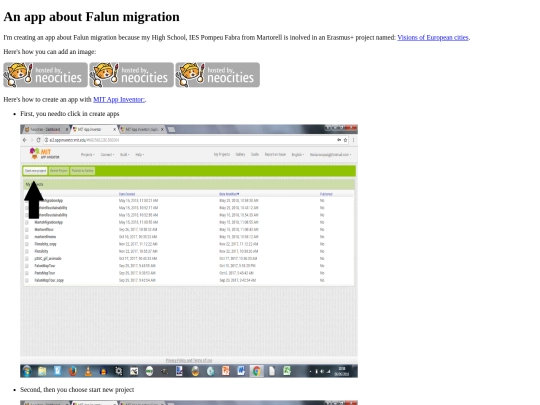The image size is (540, 405).
Task: Open the file explorer icon in the embedded taskbar
Action: [x=42, y=371]
